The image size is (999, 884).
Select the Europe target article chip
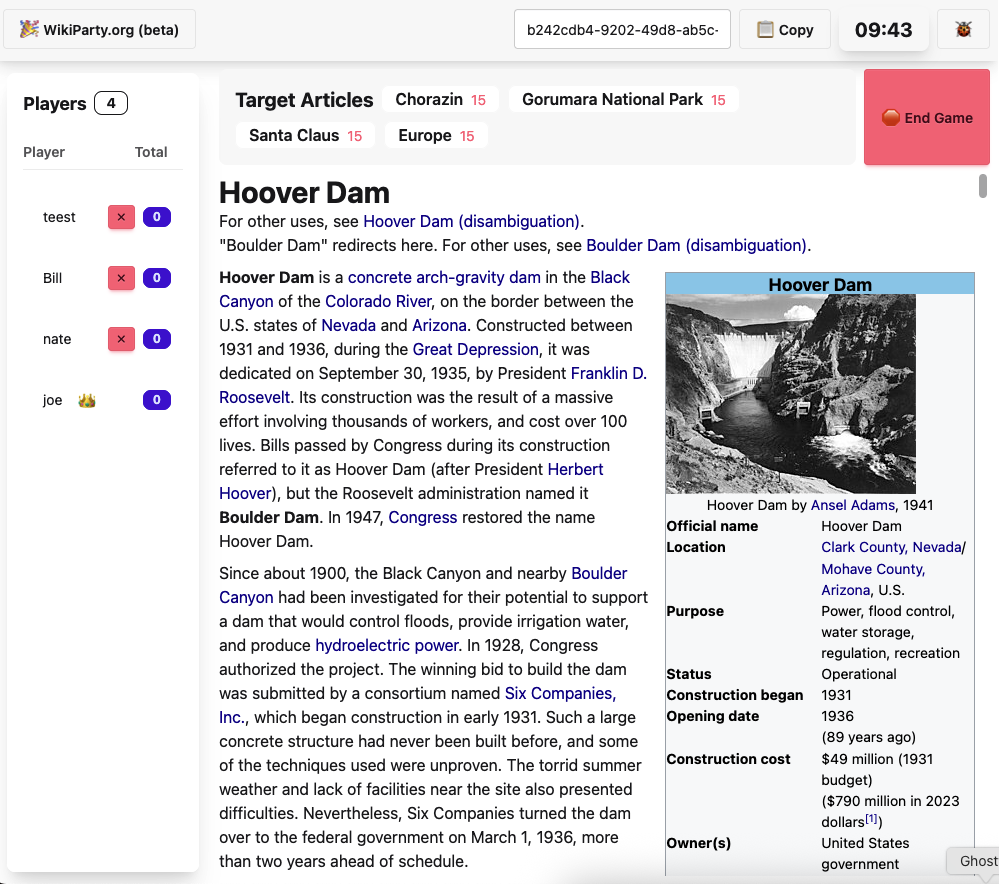point(436,134)
